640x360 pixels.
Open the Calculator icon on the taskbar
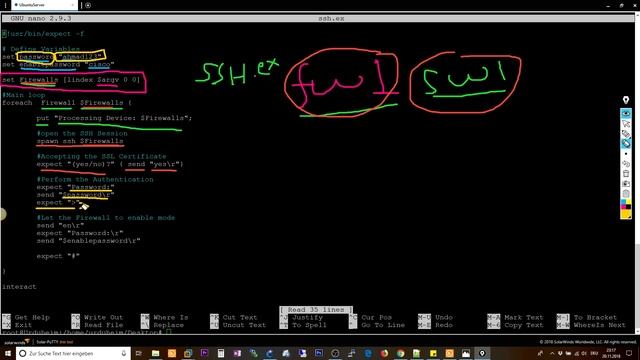click(221, 353)
